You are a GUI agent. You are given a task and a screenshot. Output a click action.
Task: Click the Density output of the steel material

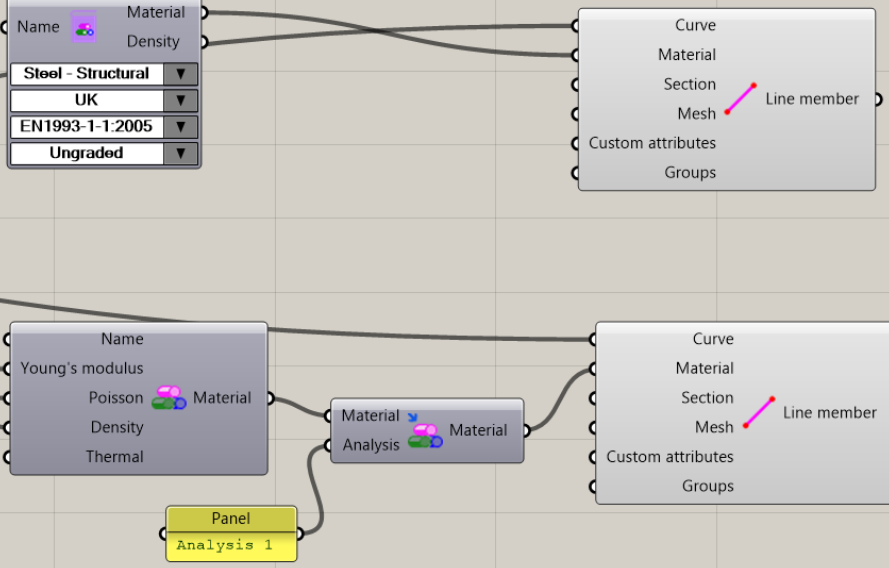(202, 42)
